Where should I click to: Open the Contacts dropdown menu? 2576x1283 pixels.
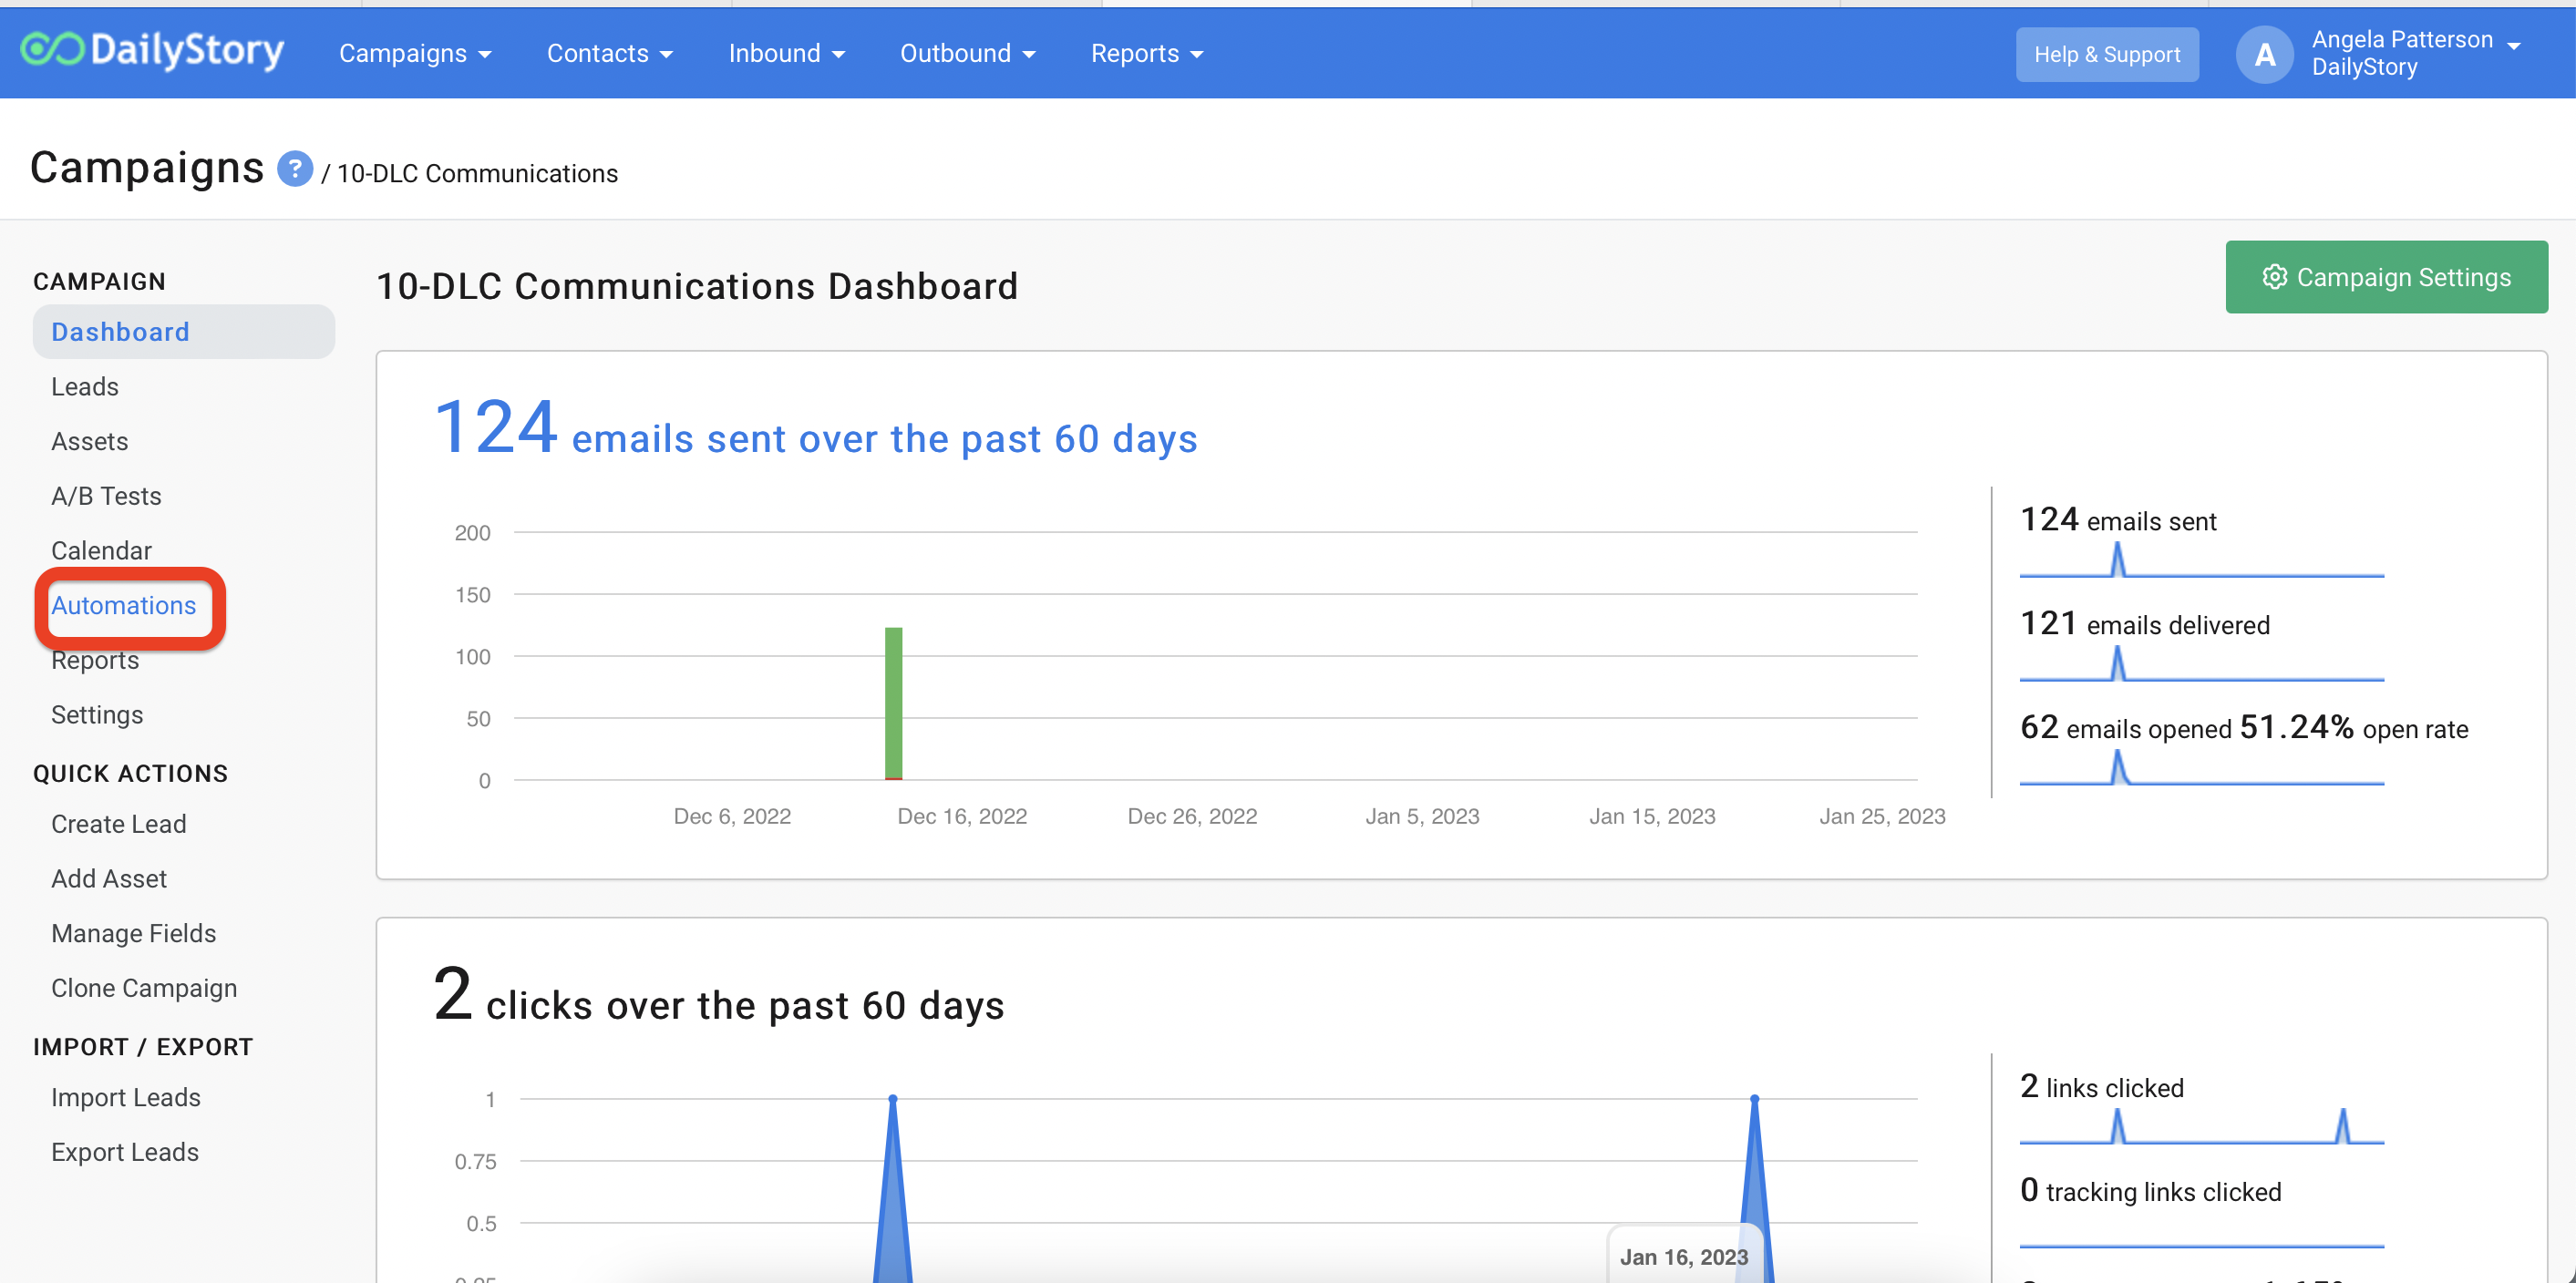click(609, 54)
